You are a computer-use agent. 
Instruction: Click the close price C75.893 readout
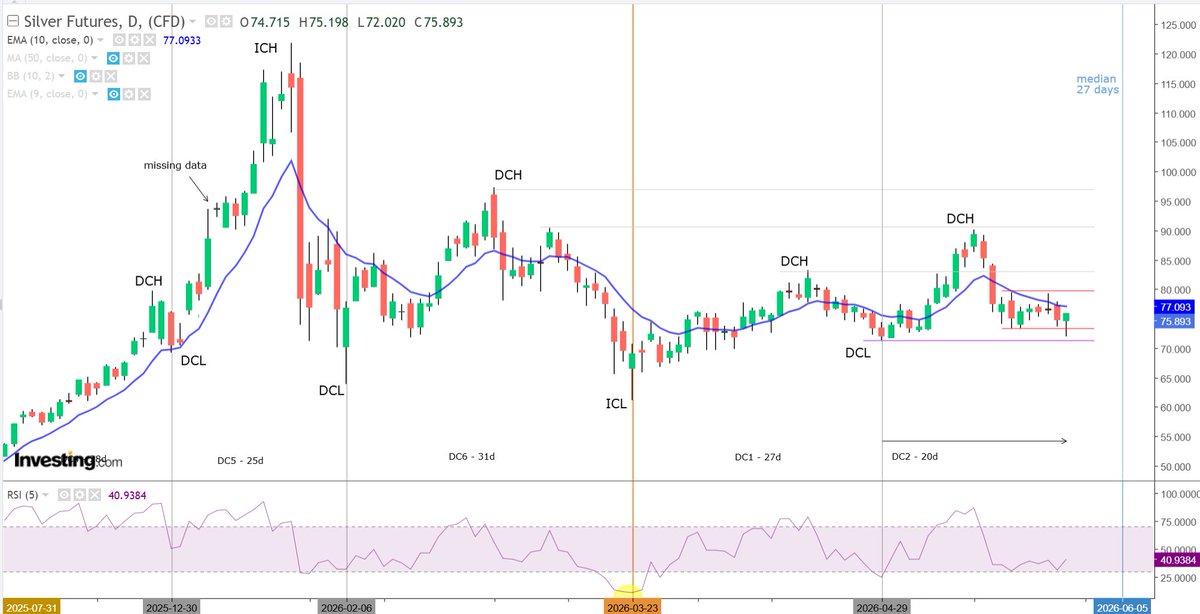[441, 22]
